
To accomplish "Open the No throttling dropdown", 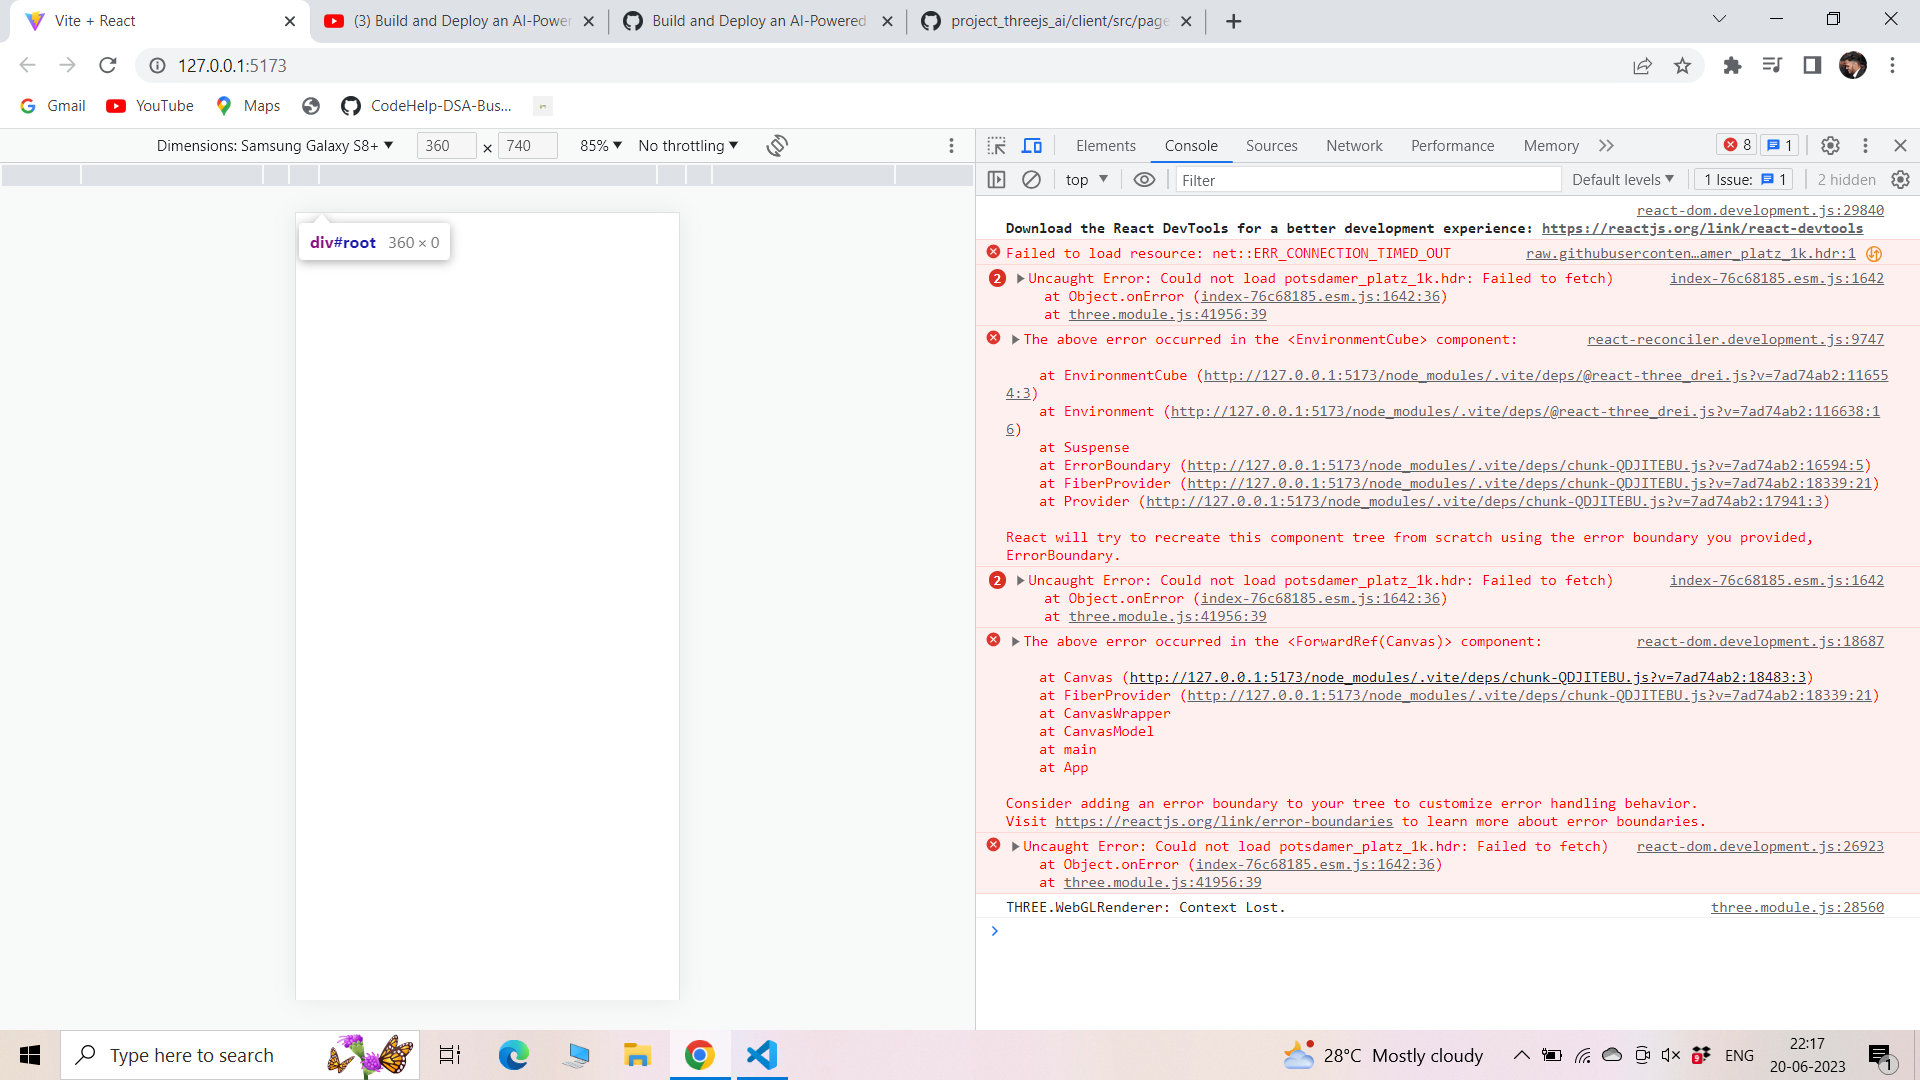I will coord(688,146).
